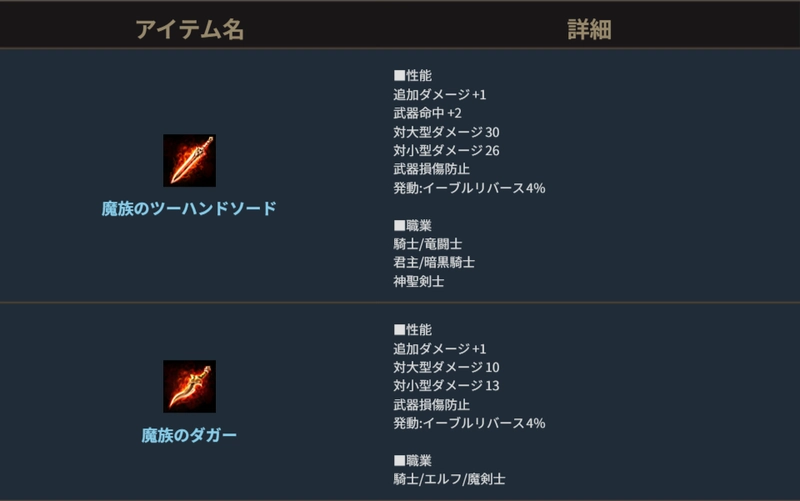
Task: Click the 対小型ダメージ26 stat text
Action: point(446,150)
